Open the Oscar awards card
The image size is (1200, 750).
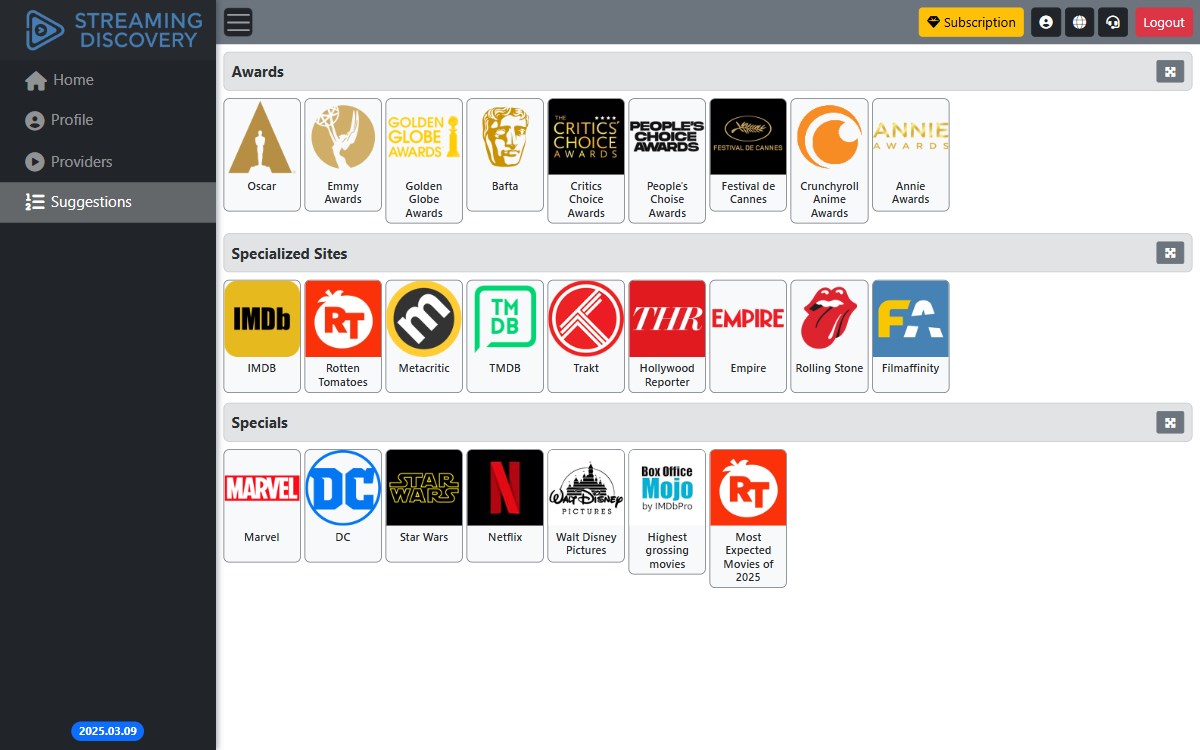coord(262,155)
